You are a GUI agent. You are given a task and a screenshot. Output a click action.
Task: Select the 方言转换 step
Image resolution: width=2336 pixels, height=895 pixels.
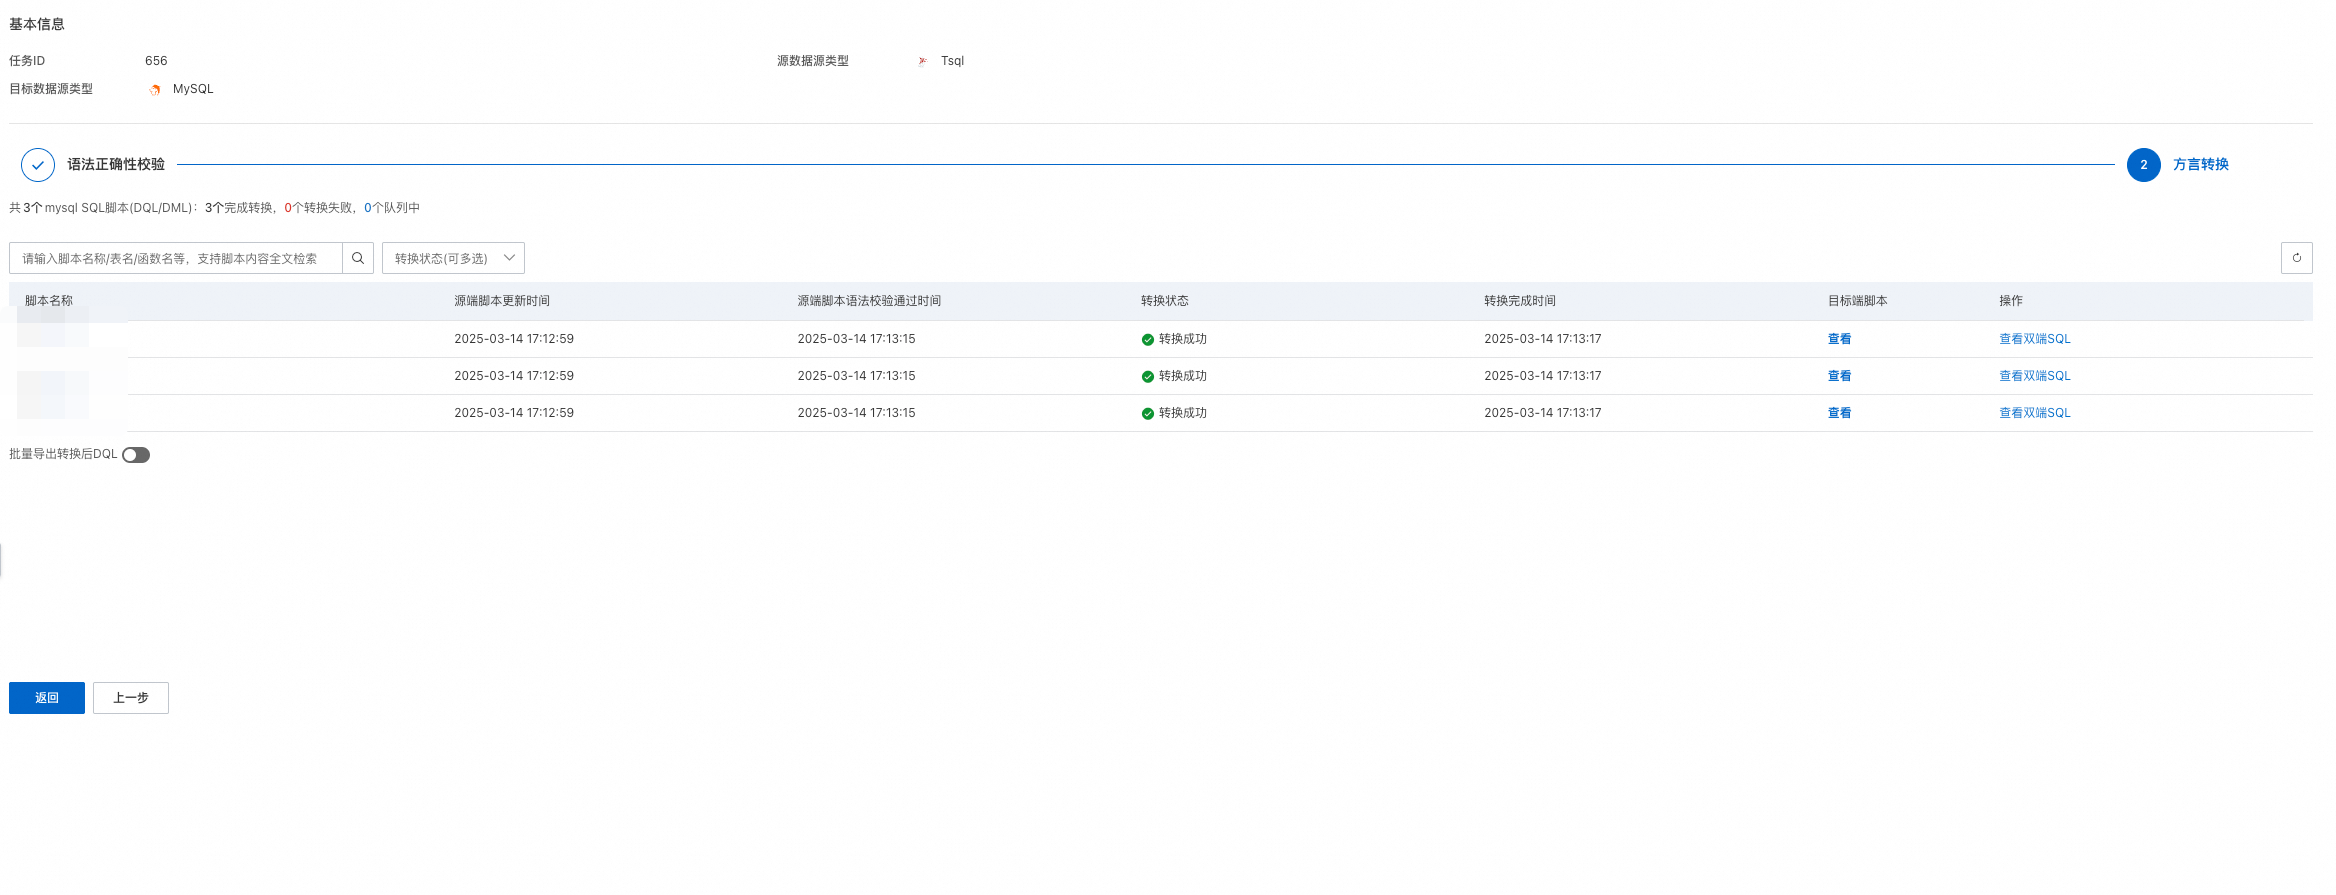coord(2200,164)
